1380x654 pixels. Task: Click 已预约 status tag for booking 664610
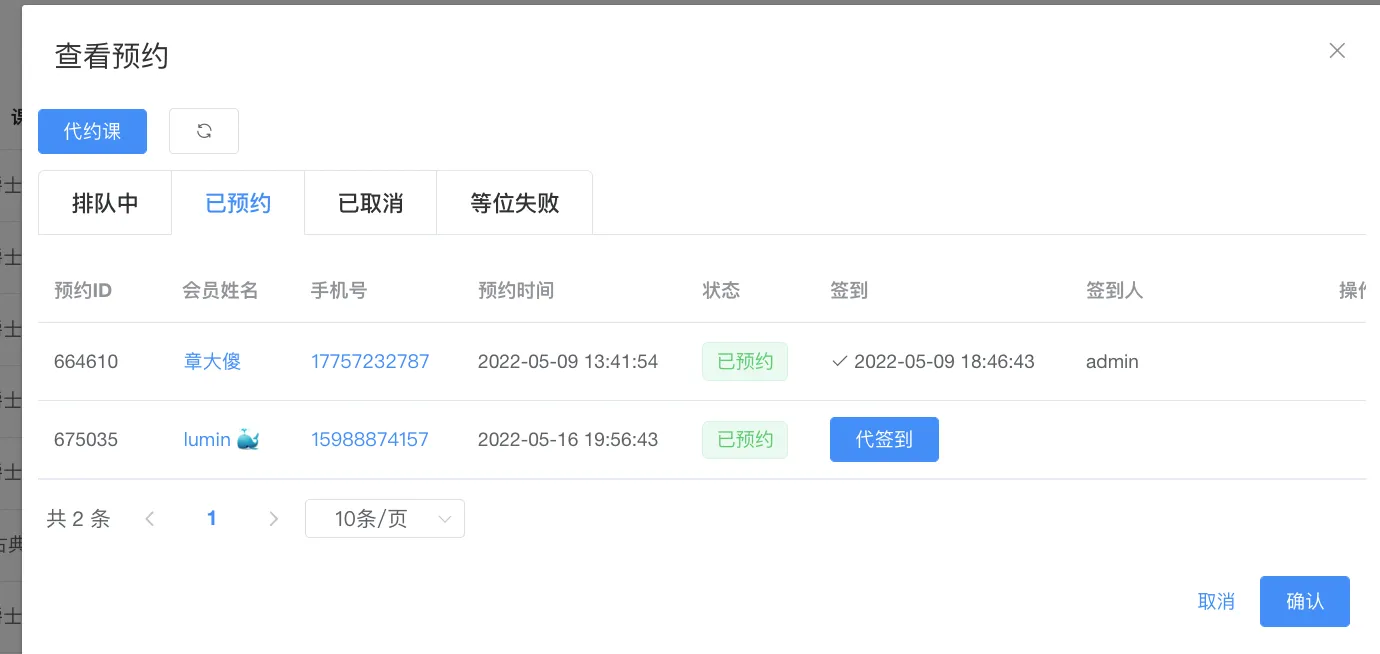744,361
